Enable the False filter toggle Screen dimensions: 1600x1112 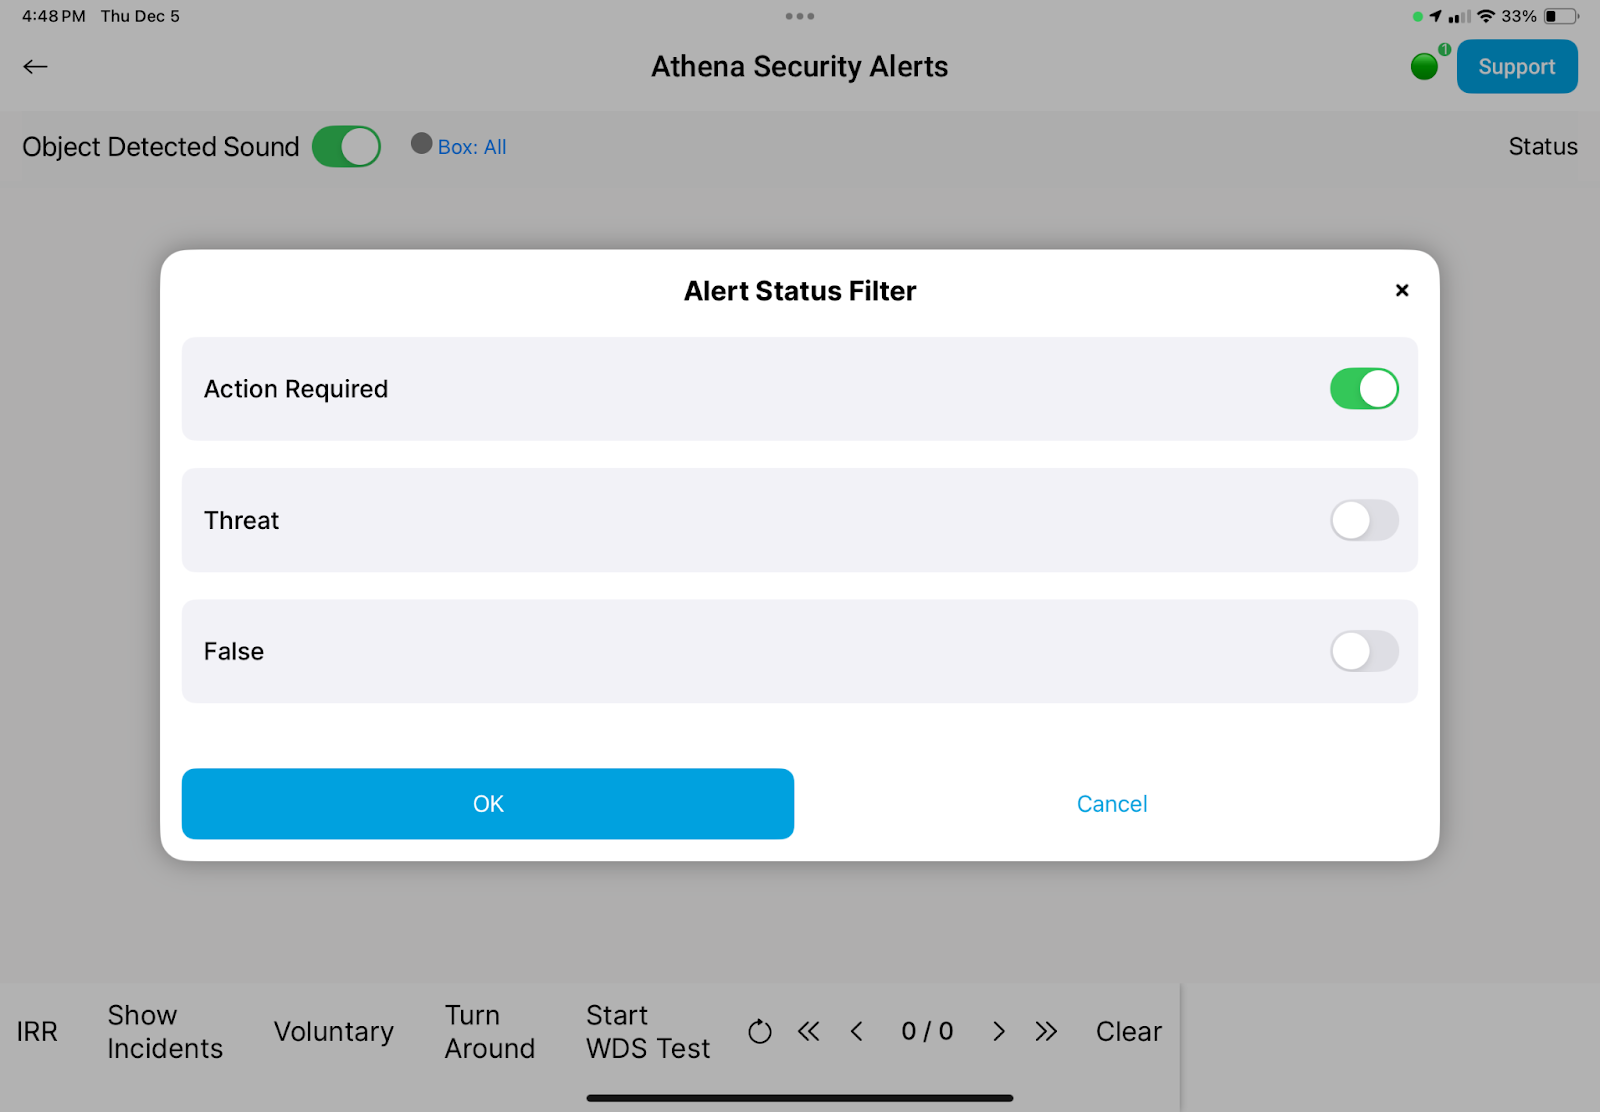click(1364, 651)
